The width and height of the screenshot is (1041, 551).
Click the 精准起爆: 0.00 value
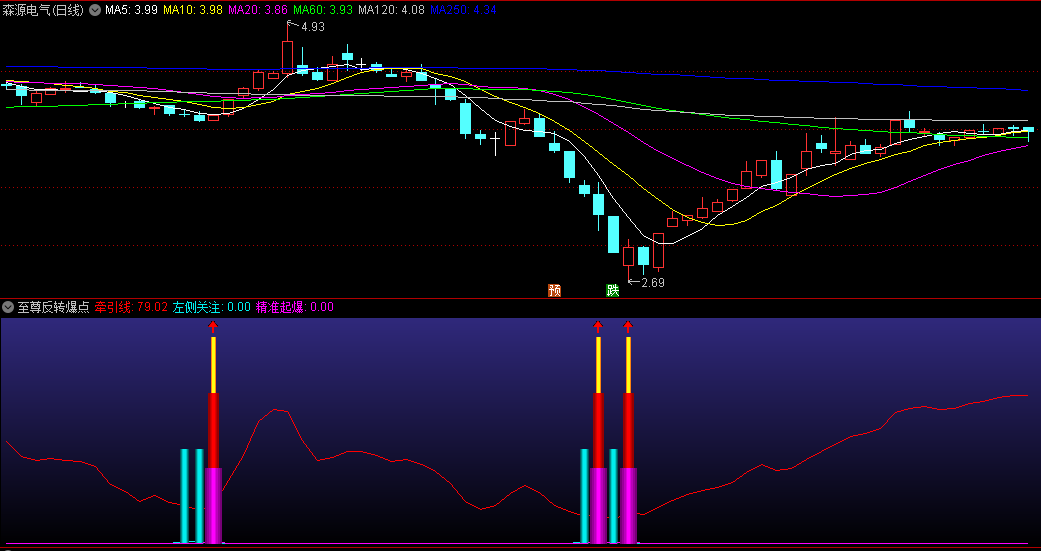[x=295, y=307]
